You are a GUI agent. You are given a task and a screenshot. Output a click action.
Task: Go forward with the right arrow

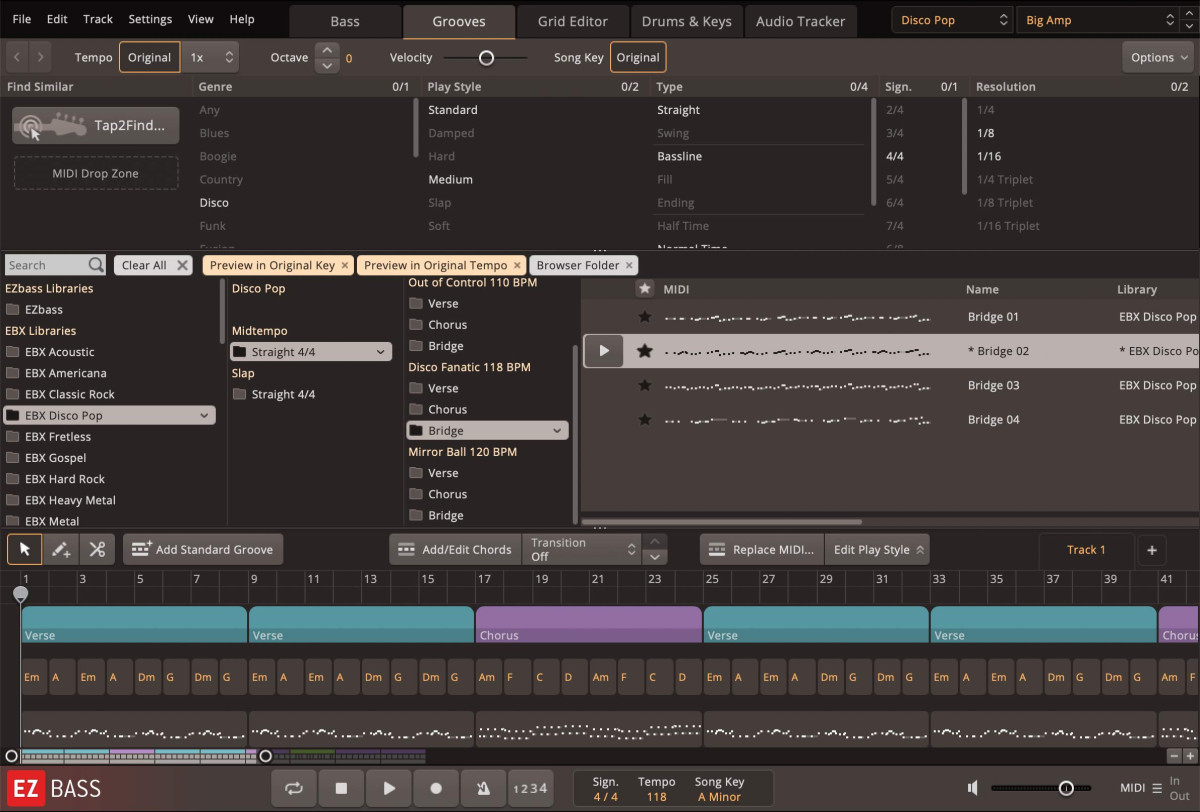[41, 57]
